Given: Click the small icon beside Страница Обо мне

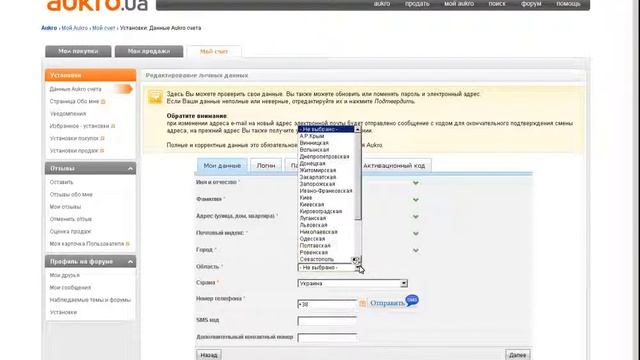Looking at the screenshot, I should (103, 102).
